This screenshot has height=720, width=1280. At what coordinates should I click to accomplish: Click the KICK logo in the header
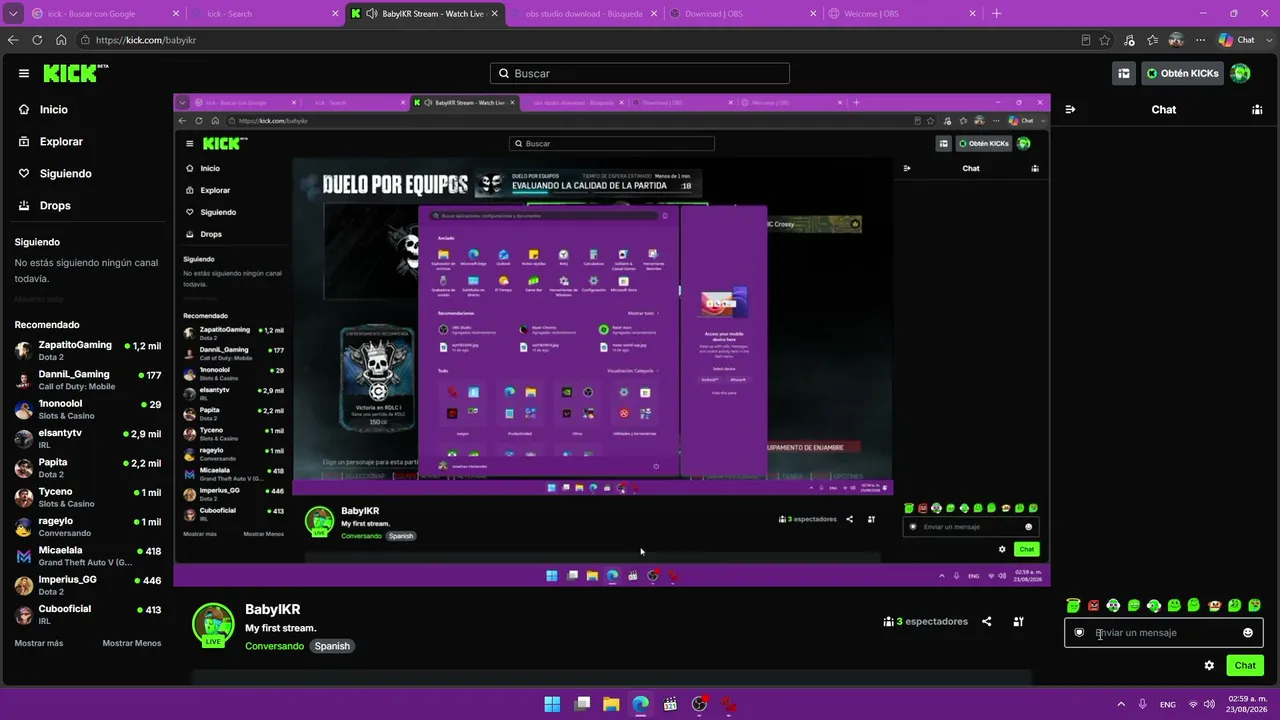coord(75,73)
